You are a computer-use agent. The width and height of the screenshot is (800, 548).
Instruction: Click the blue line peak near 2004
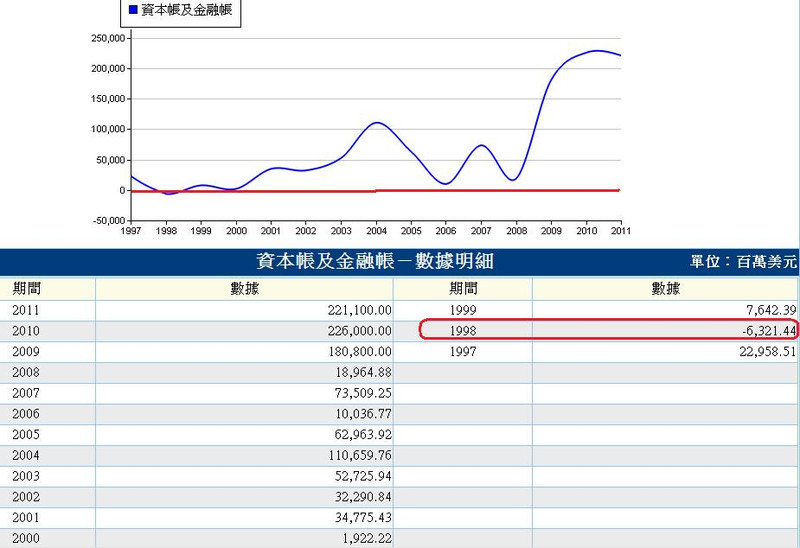376,122
